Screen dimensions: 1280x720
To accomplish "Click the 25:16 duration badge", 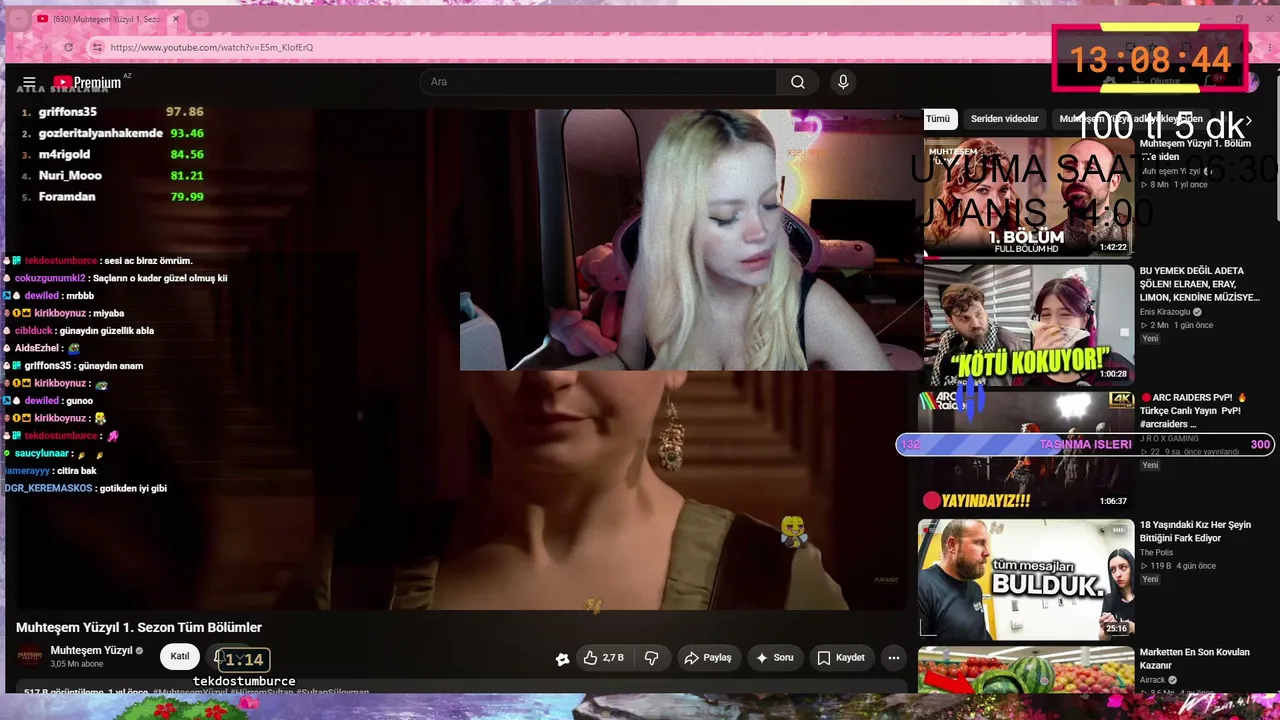I will pyautogui.click(x=1116, y=628).
